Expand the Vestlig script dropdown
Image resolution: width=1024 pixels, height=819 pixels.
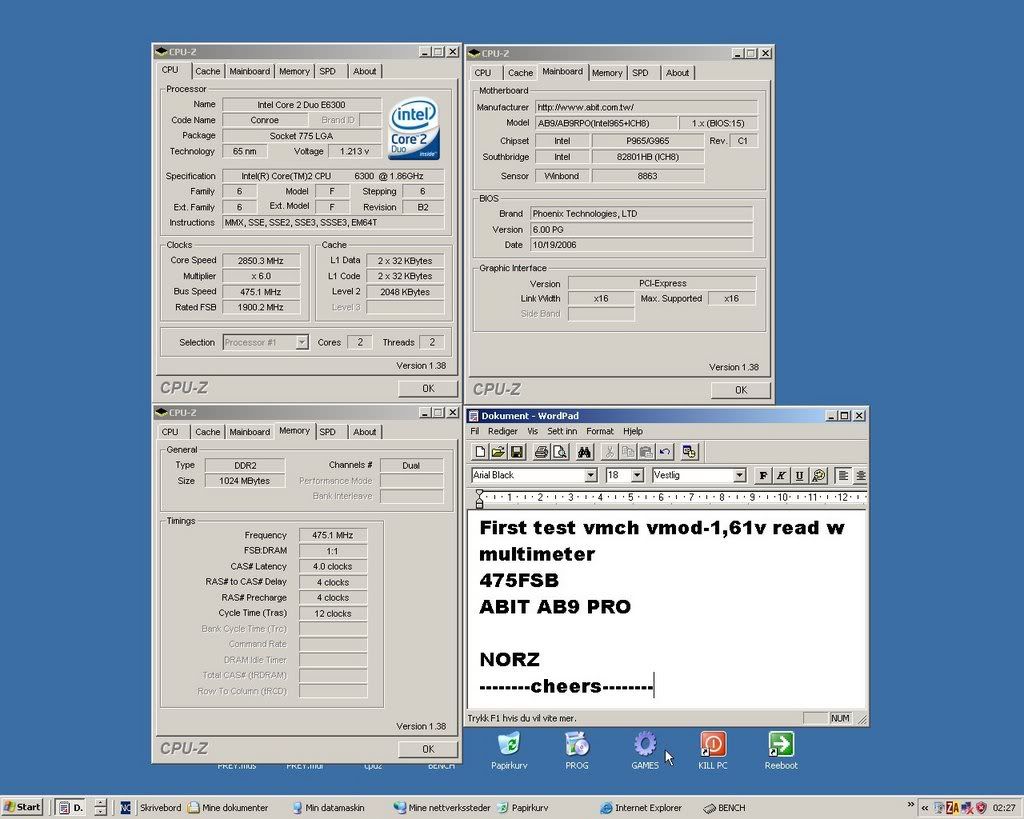point(739,476)
